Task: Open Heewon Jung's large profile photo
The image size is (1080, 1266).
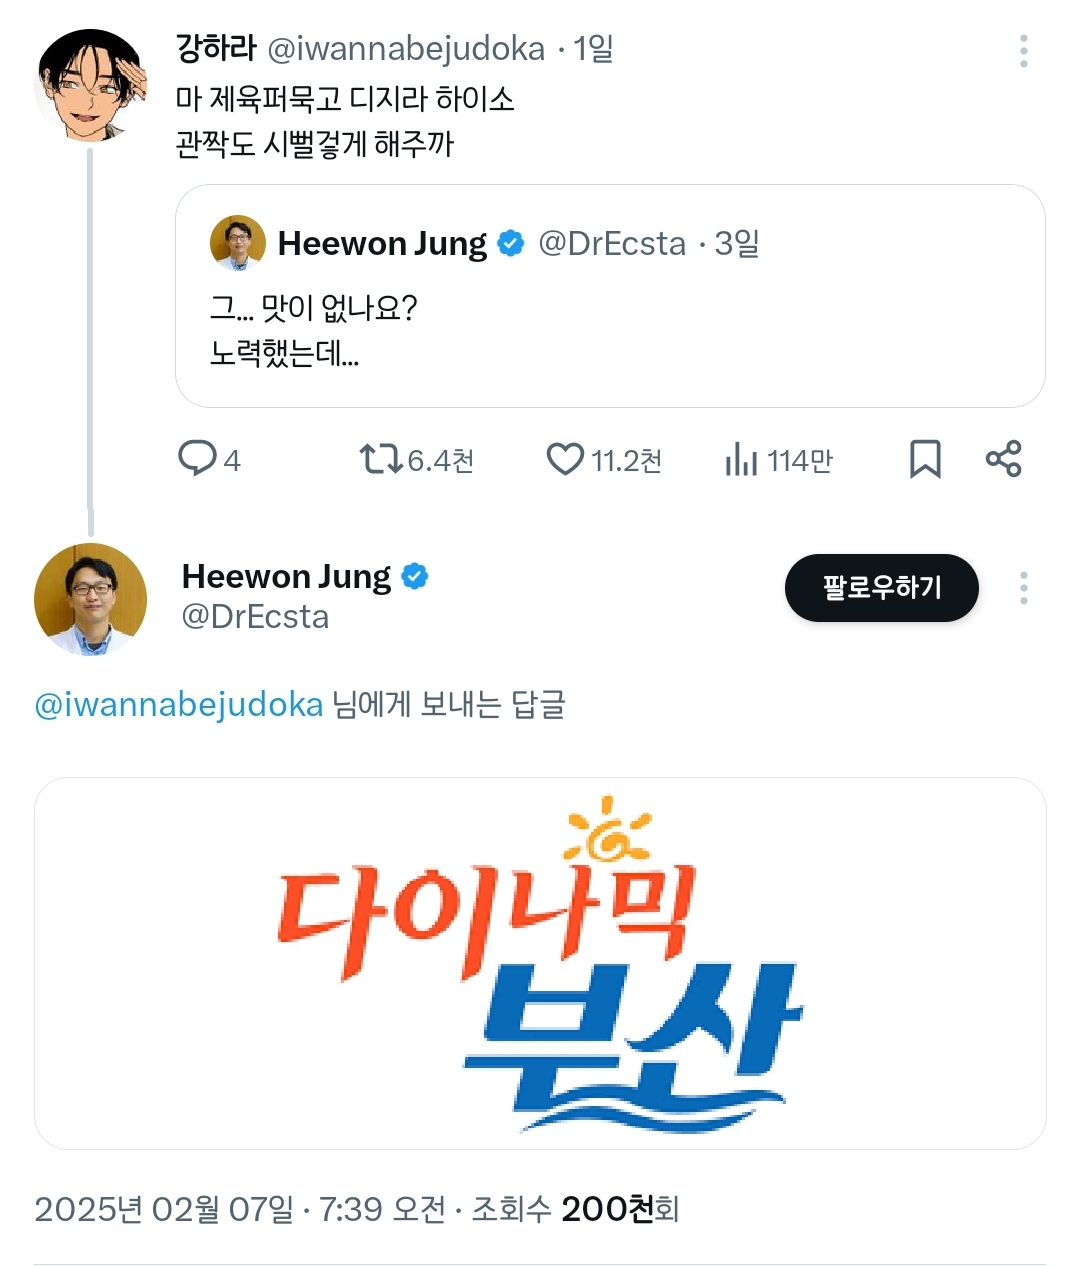Action: [91, 599]
